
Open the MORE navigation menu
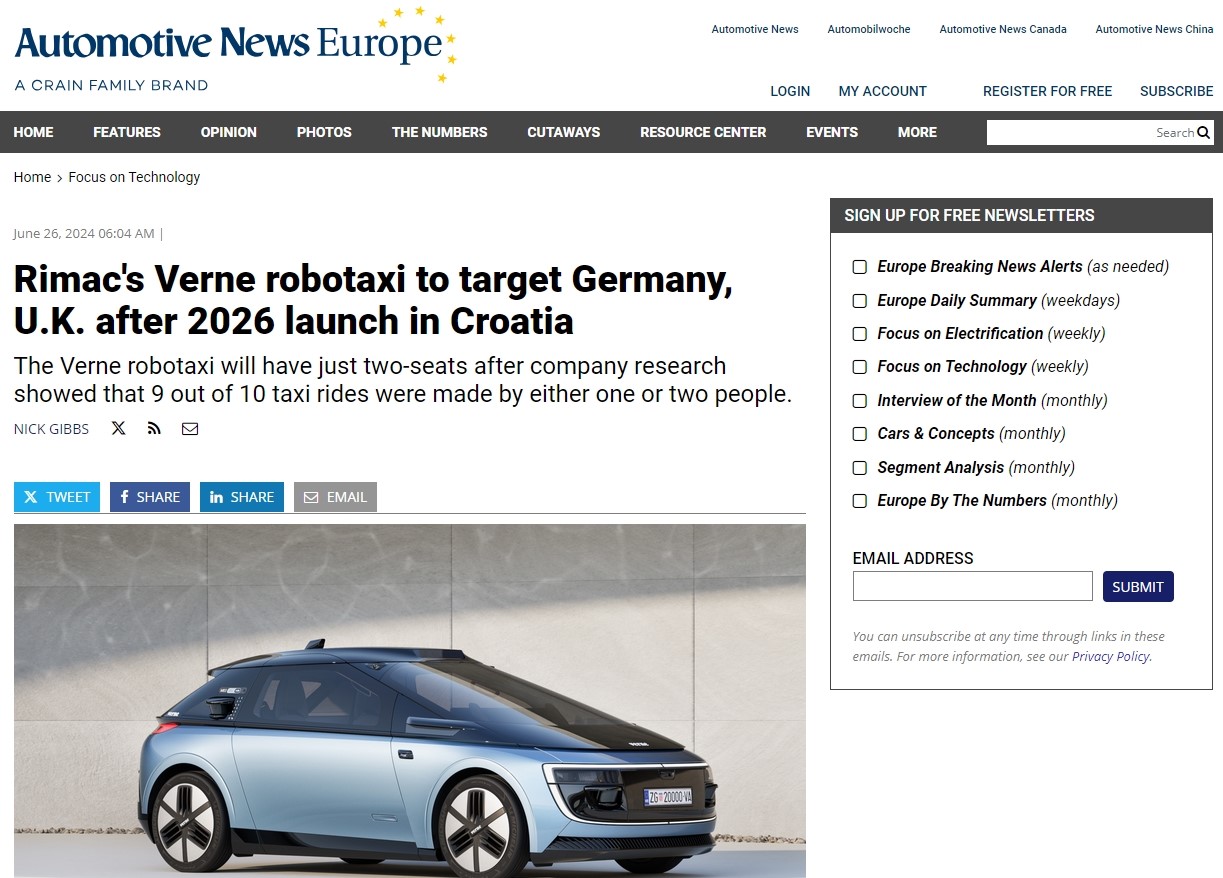click(917, 132)
